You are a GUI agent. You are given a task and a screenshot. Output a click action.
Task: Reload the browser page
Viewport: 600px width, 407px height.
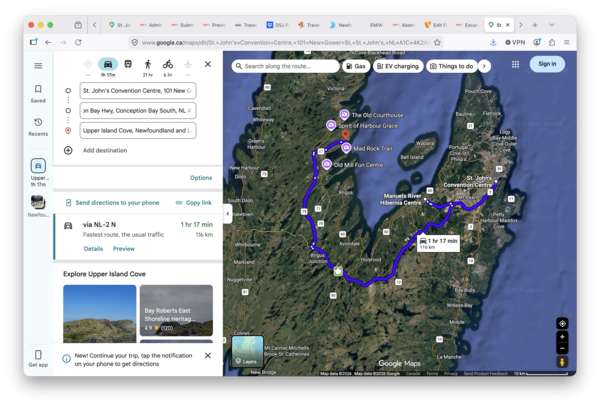point(78,42)
